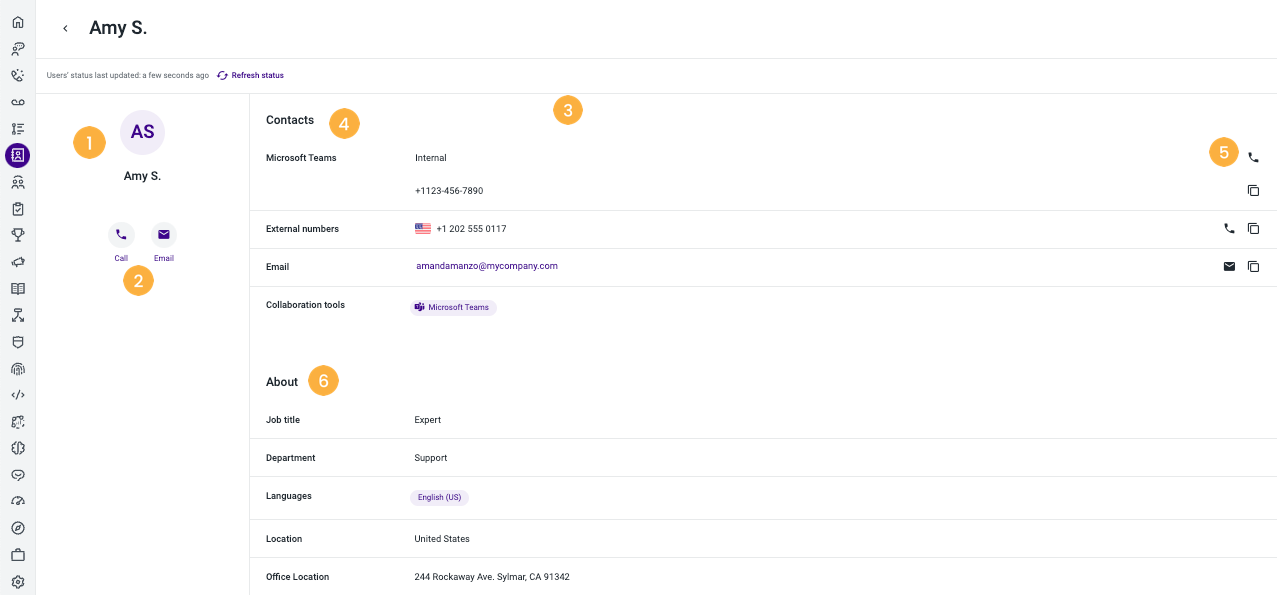Open the amandamanzo@mycompany.com email link
Image resolution: width=1277 pixels, height=595 pixels.
tap(486, 266)
